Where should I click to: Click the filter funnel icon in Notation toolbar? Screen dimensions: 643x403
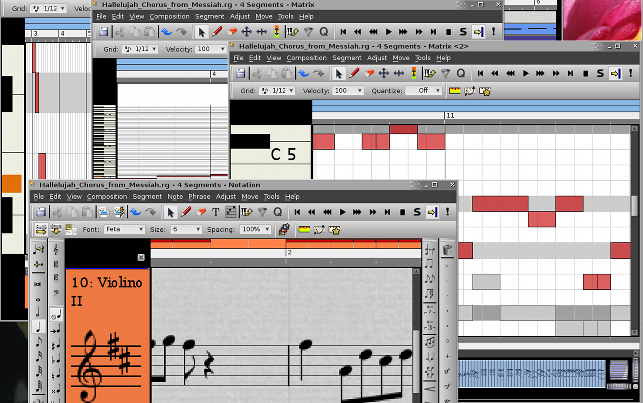click(262, 212)
